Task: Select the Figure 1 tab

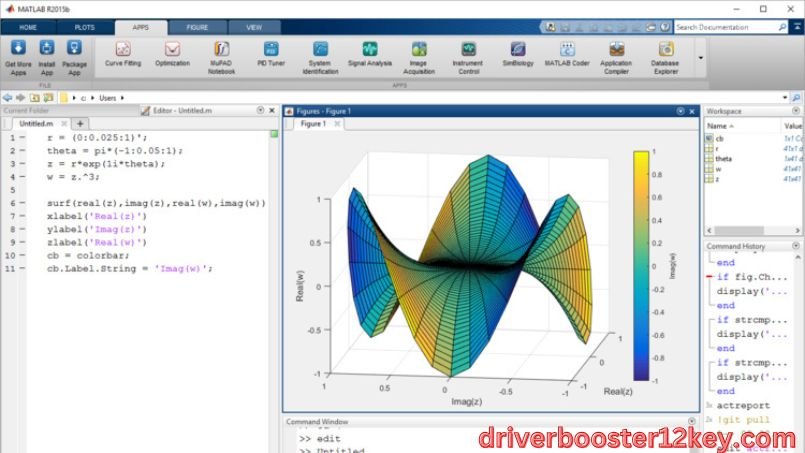Action: click(x=313, y=124)
